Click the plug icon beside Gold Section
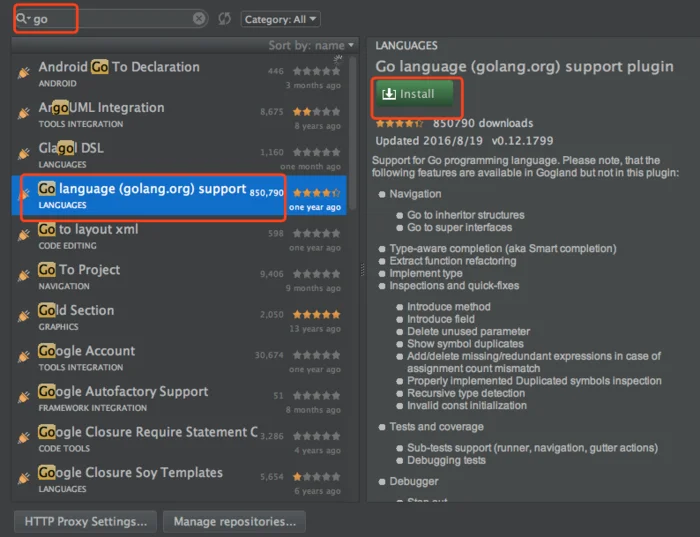 (24, 316)
